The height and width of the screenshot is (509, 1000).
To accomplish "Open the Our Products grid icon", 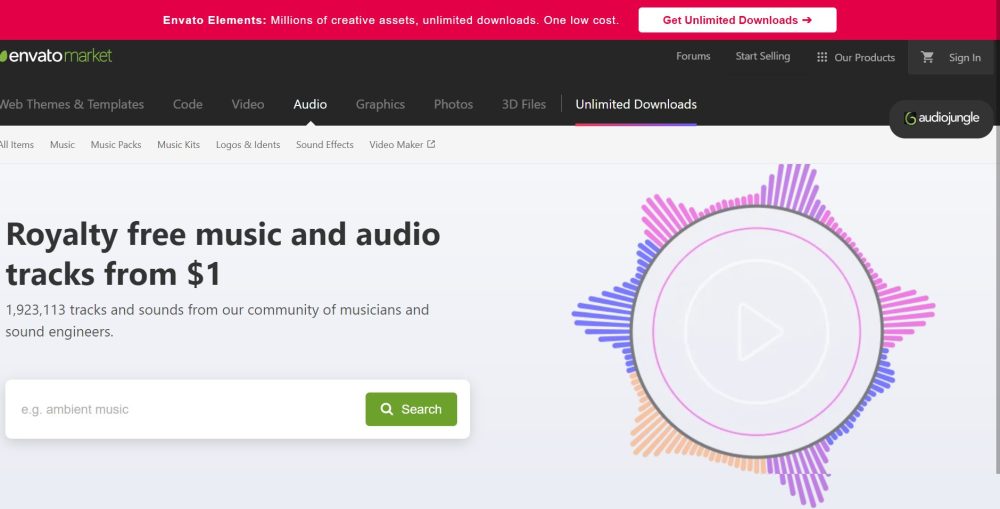I will [x=822, y=57].
